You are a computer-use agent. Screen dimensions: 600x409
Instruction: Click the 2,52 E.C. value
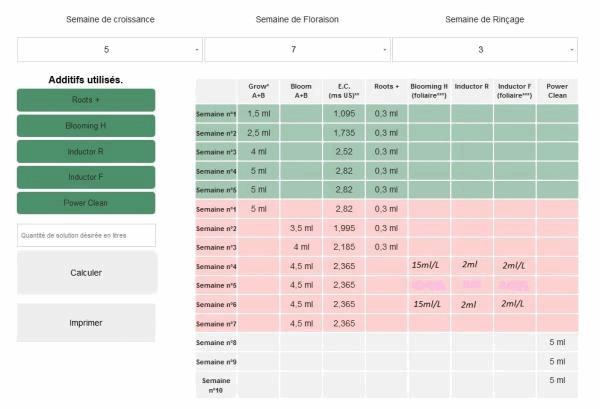pos(344,152)
